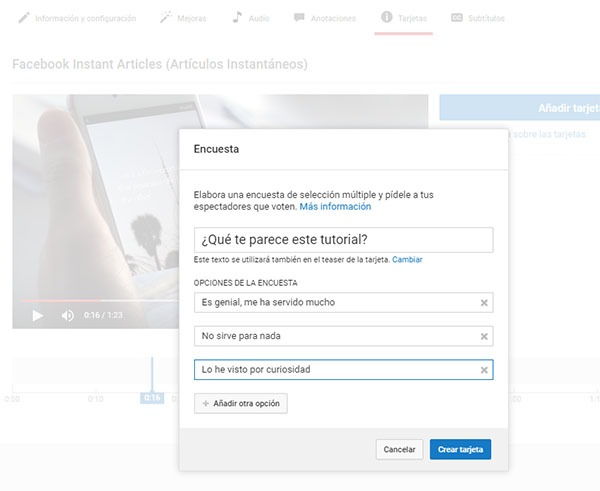Select the Tarjetas tab
The height and width of the screenshot is (491, 600).
(404, 18)
